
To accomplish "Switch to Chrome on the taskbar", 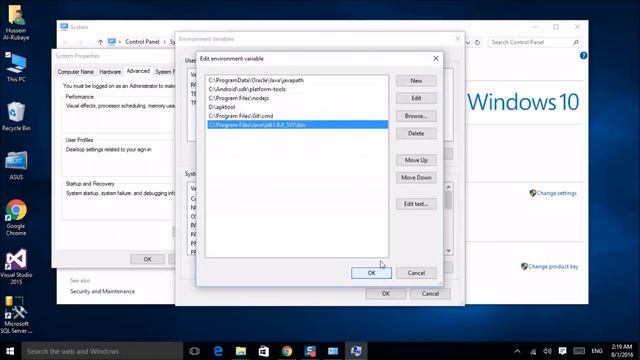I will (x=287, y=351).
